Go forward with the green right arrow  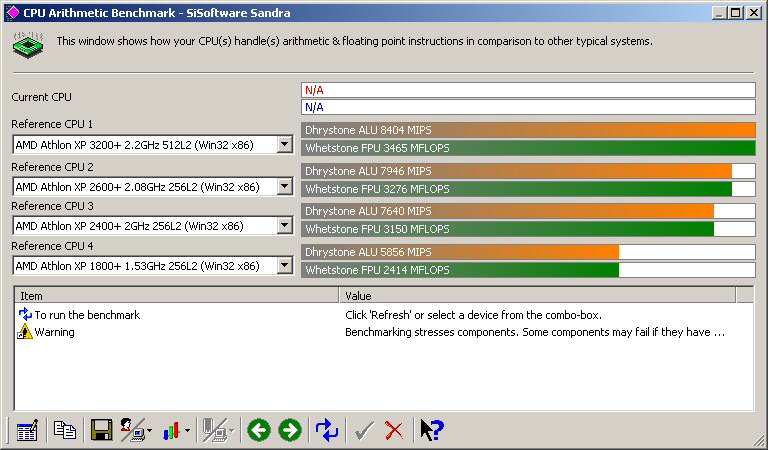click(290, 430)
